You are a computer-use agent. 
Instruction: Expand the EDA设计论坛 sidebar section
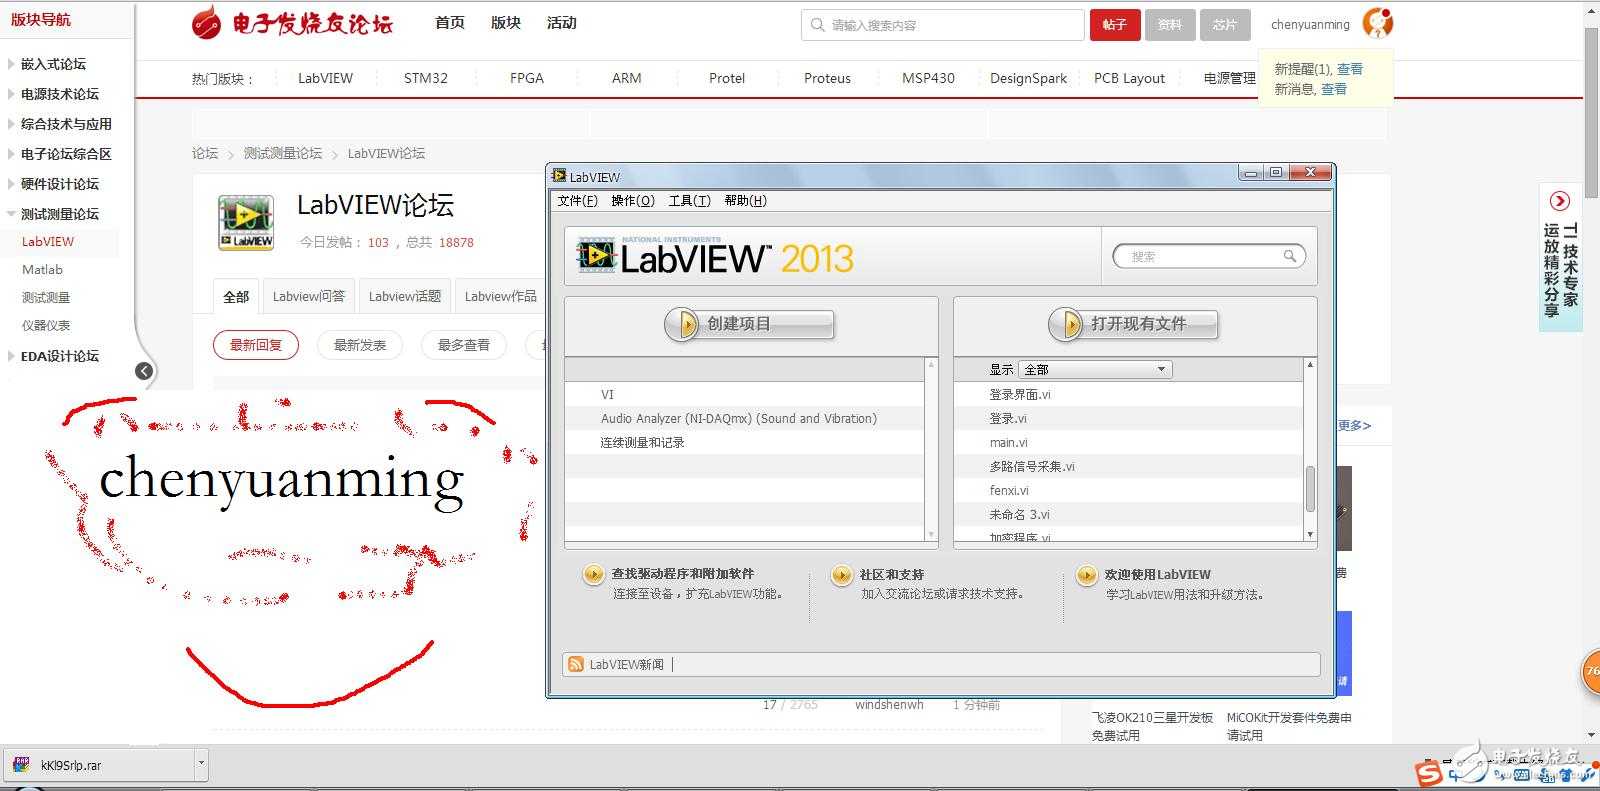(11, 356)
